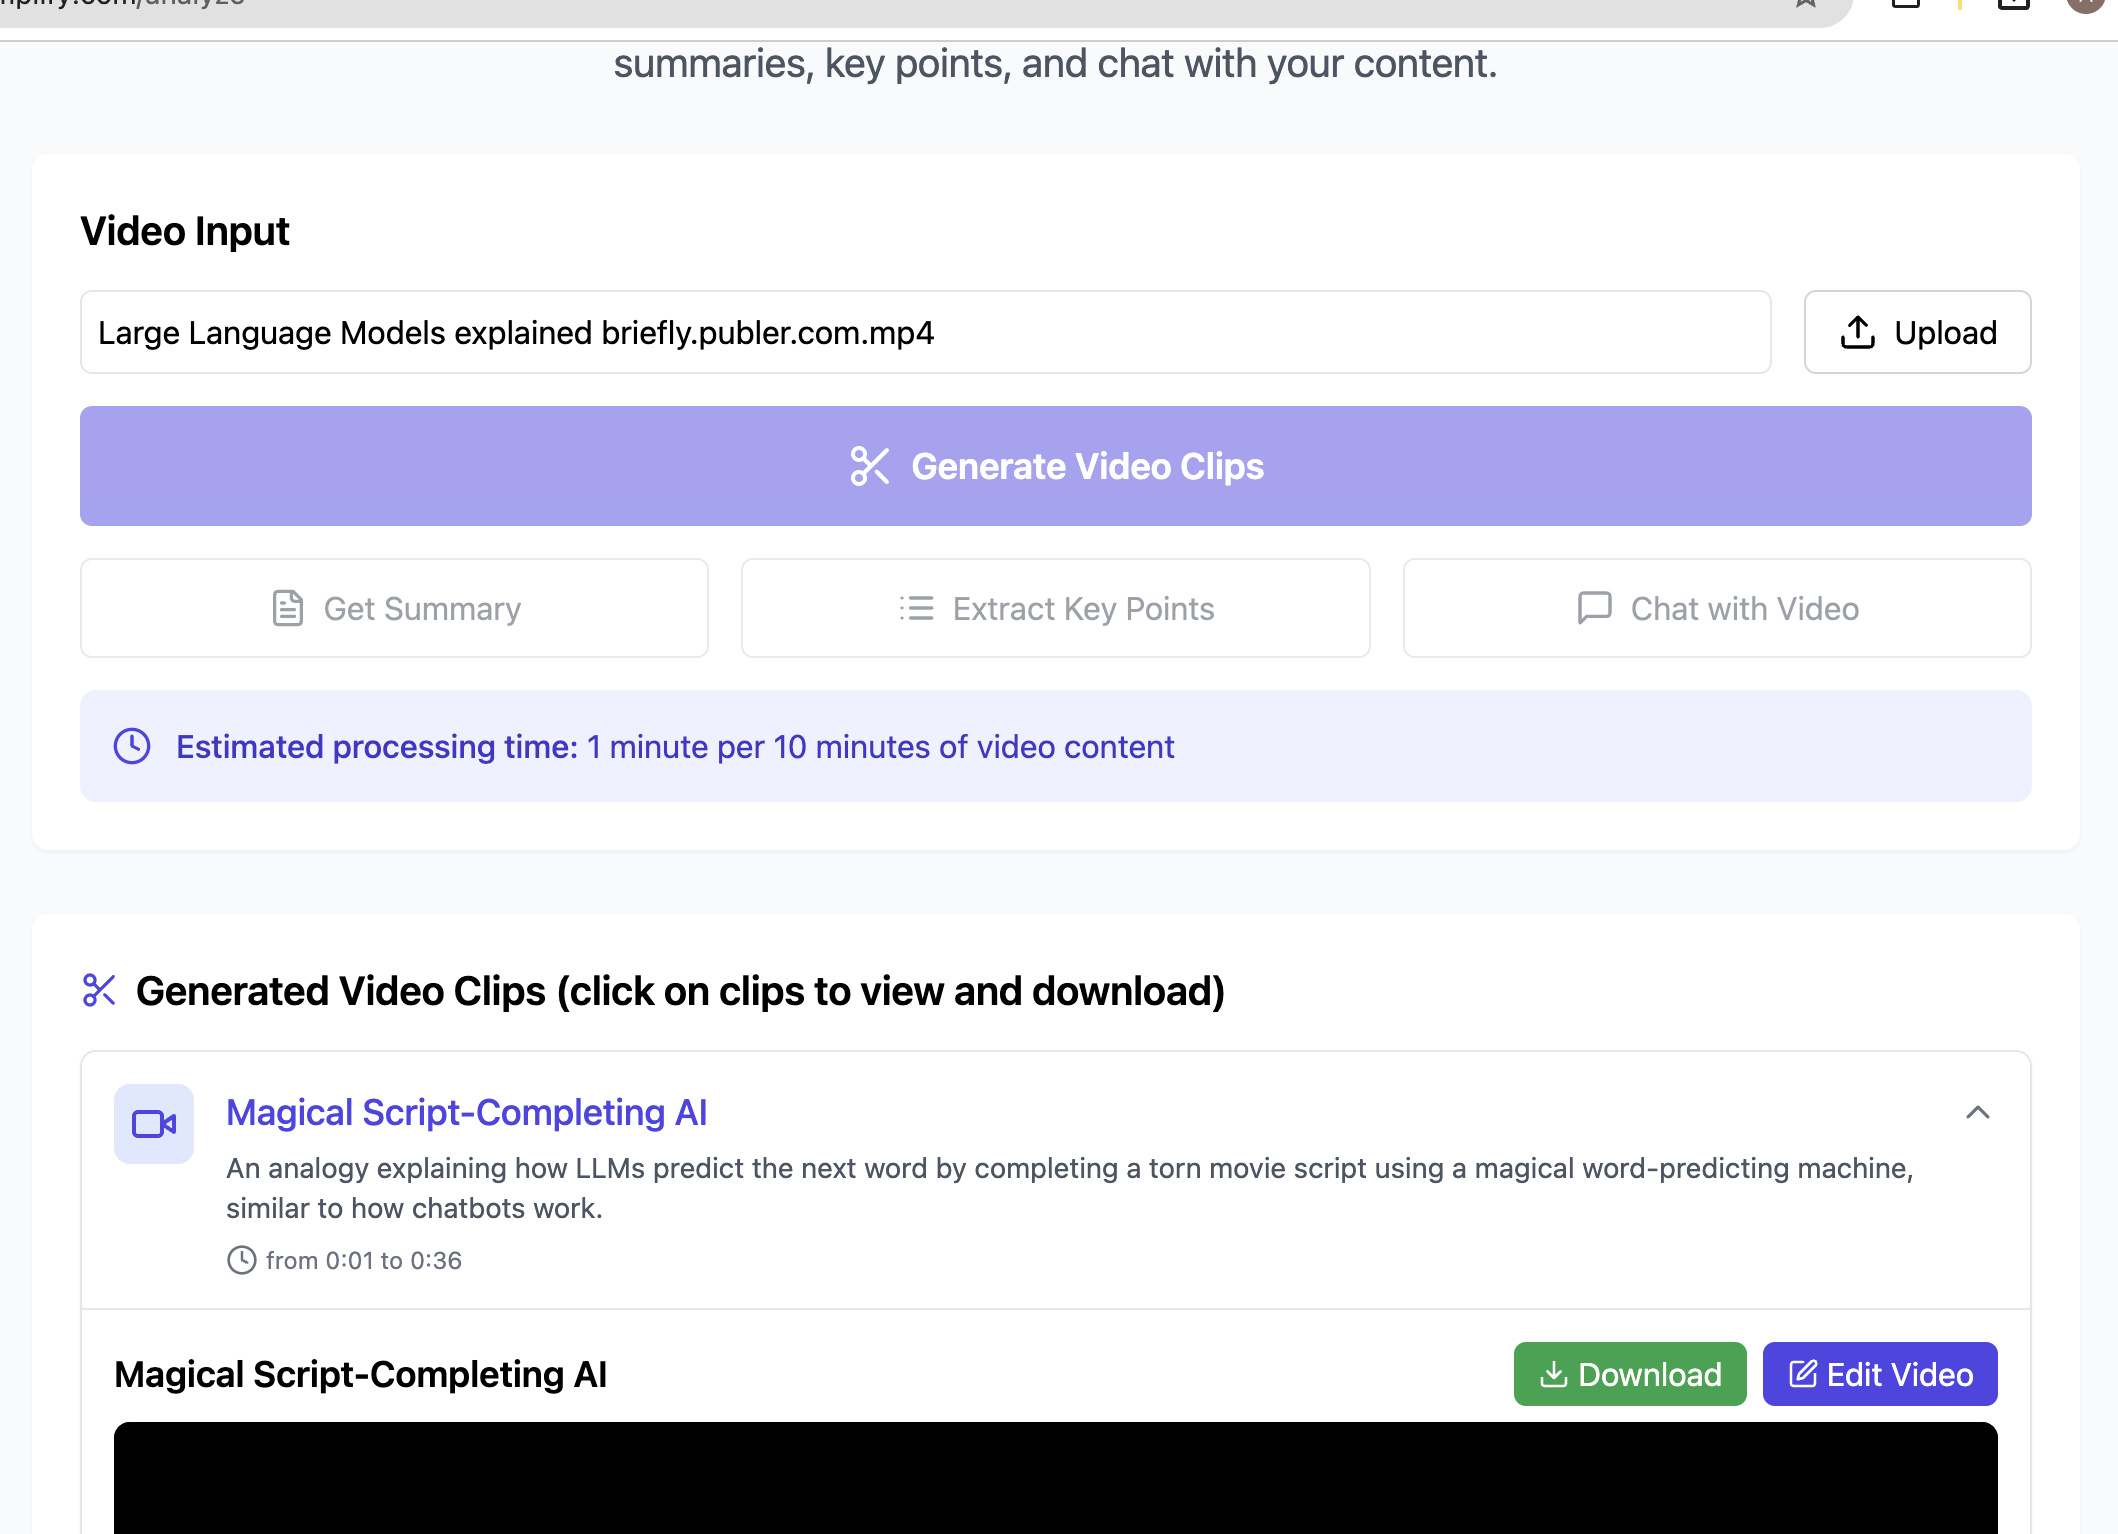Click the Video Input section heading

coord(185,232)
